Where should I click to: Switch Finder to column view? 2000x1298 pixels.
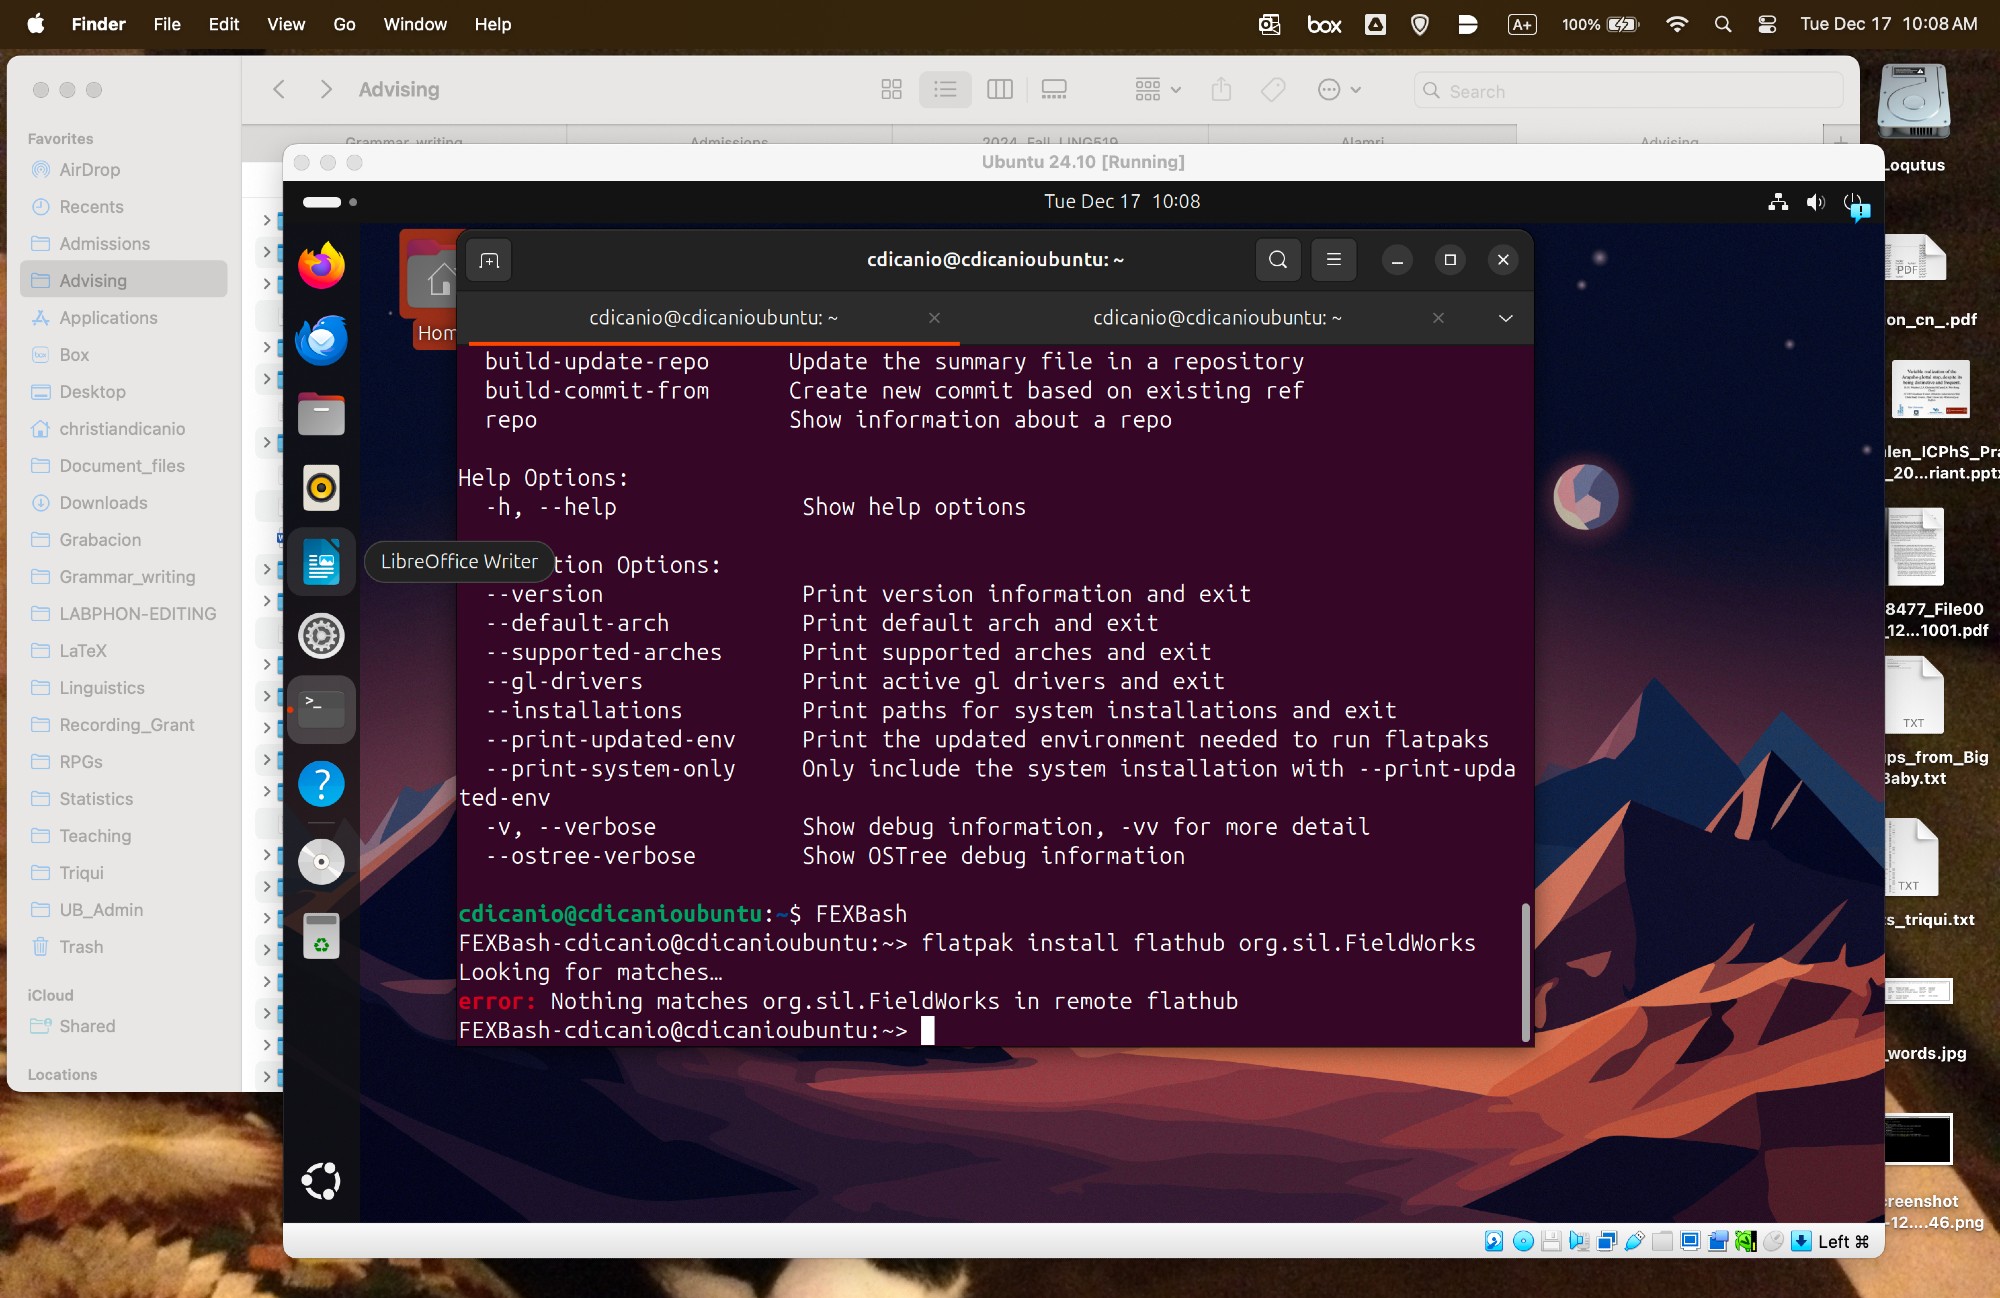(x=999, y=90)
